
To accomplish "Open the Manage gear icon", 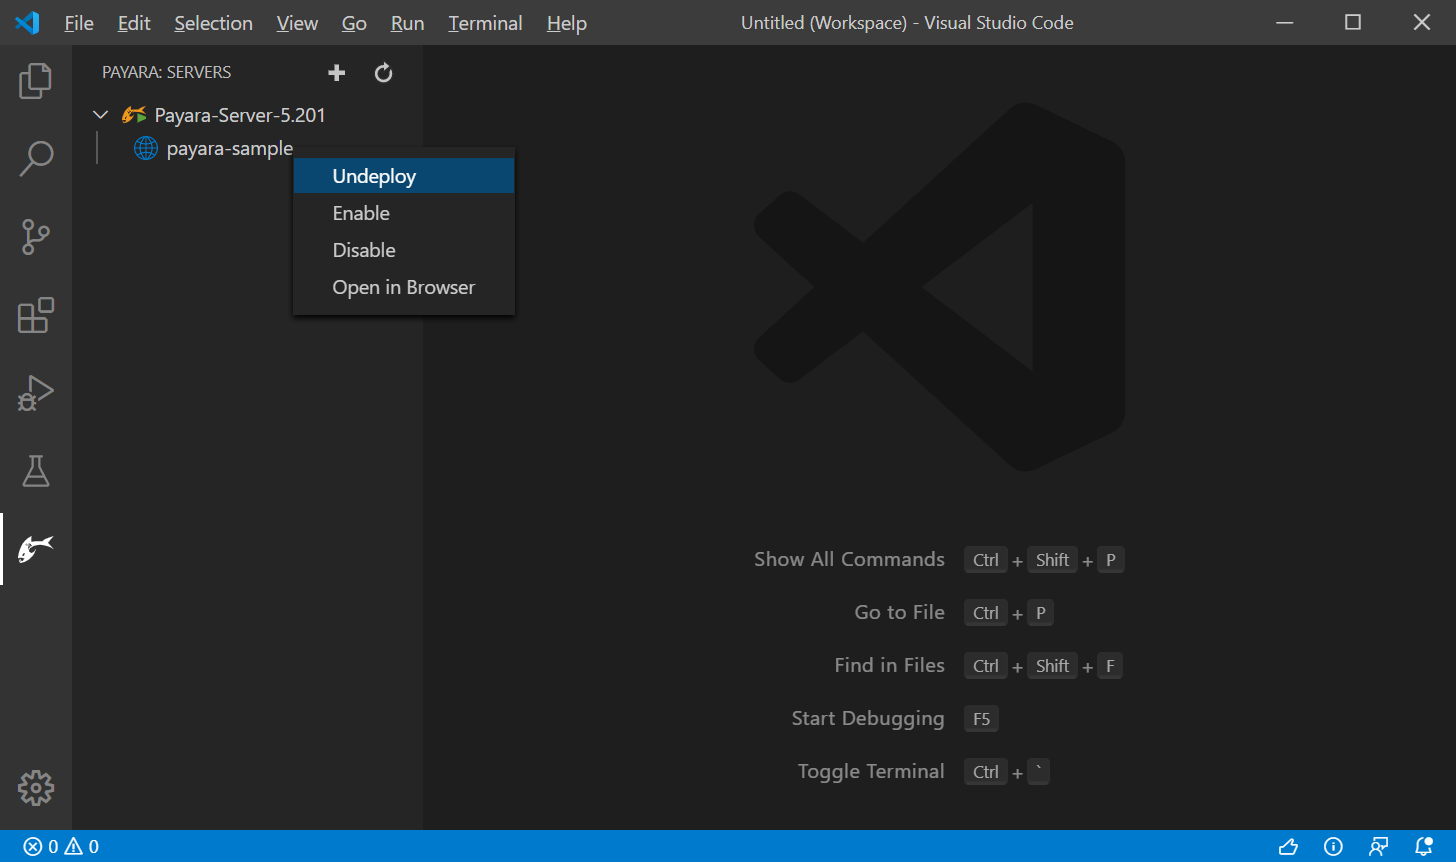I will click(x=36, y=788).
